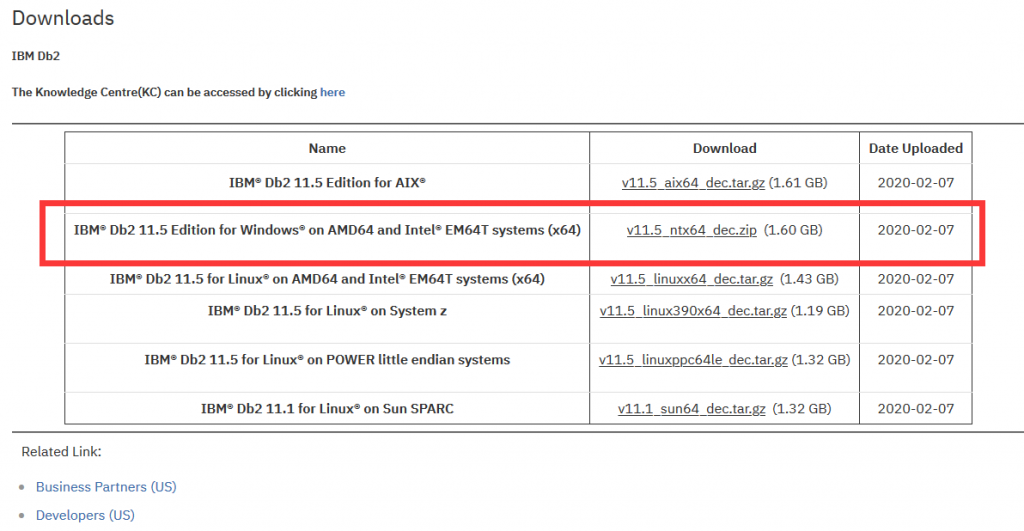Click the (1.61 GB) size in AIX row

tap(798, 183)
